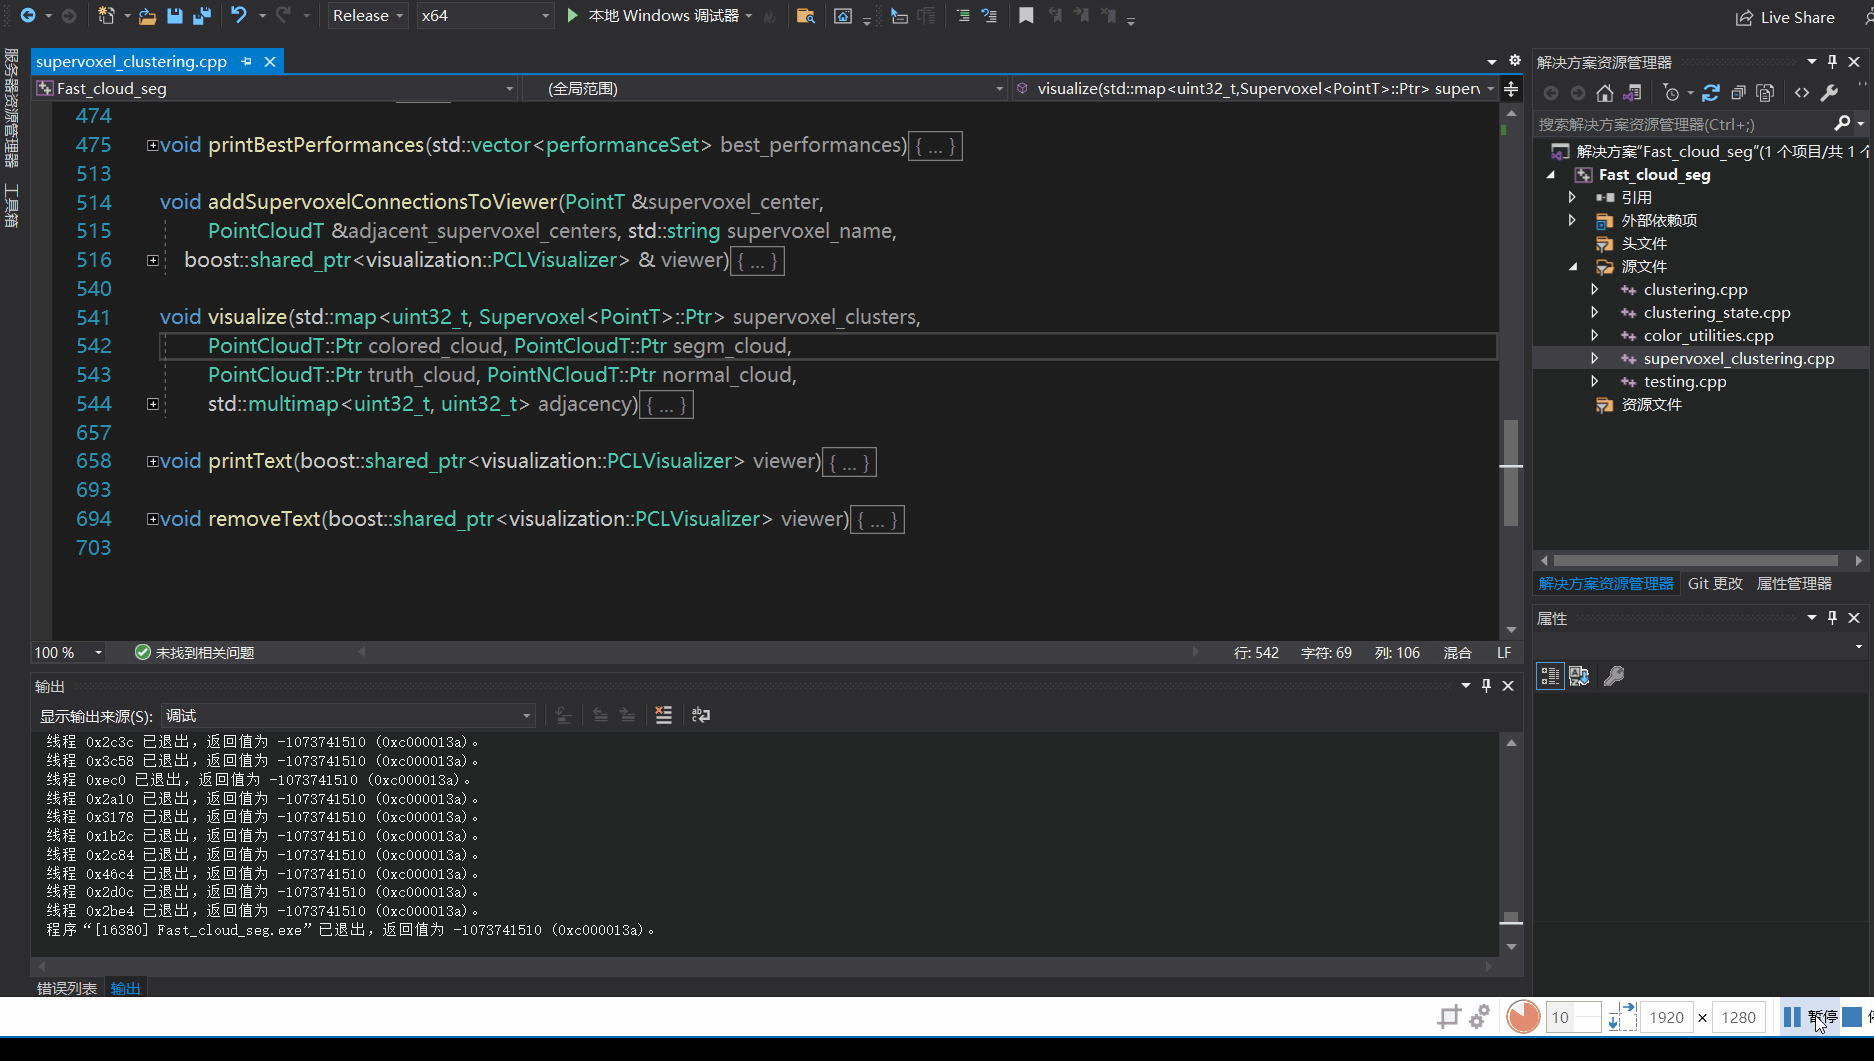Viewport: 1874px width, 1061px height.
Task: Toggle word wrap in Output panel
Action: (701, 715)
